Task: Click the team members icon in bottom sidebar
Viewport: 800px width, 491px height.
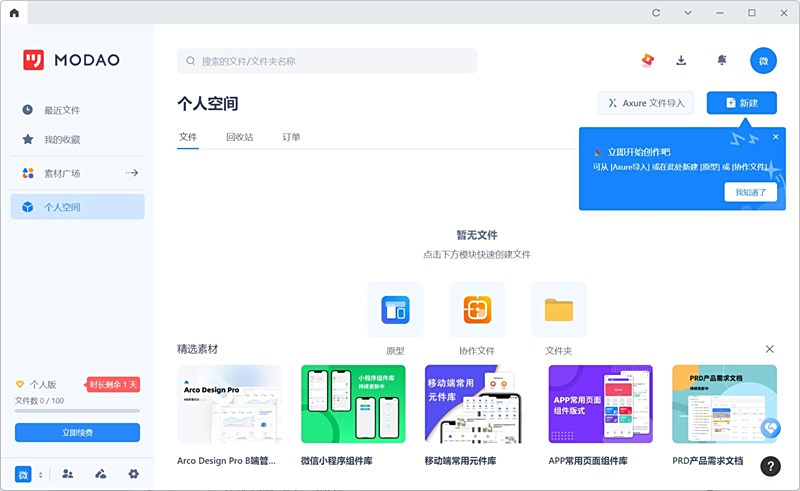Action: [x=68, y=474]
